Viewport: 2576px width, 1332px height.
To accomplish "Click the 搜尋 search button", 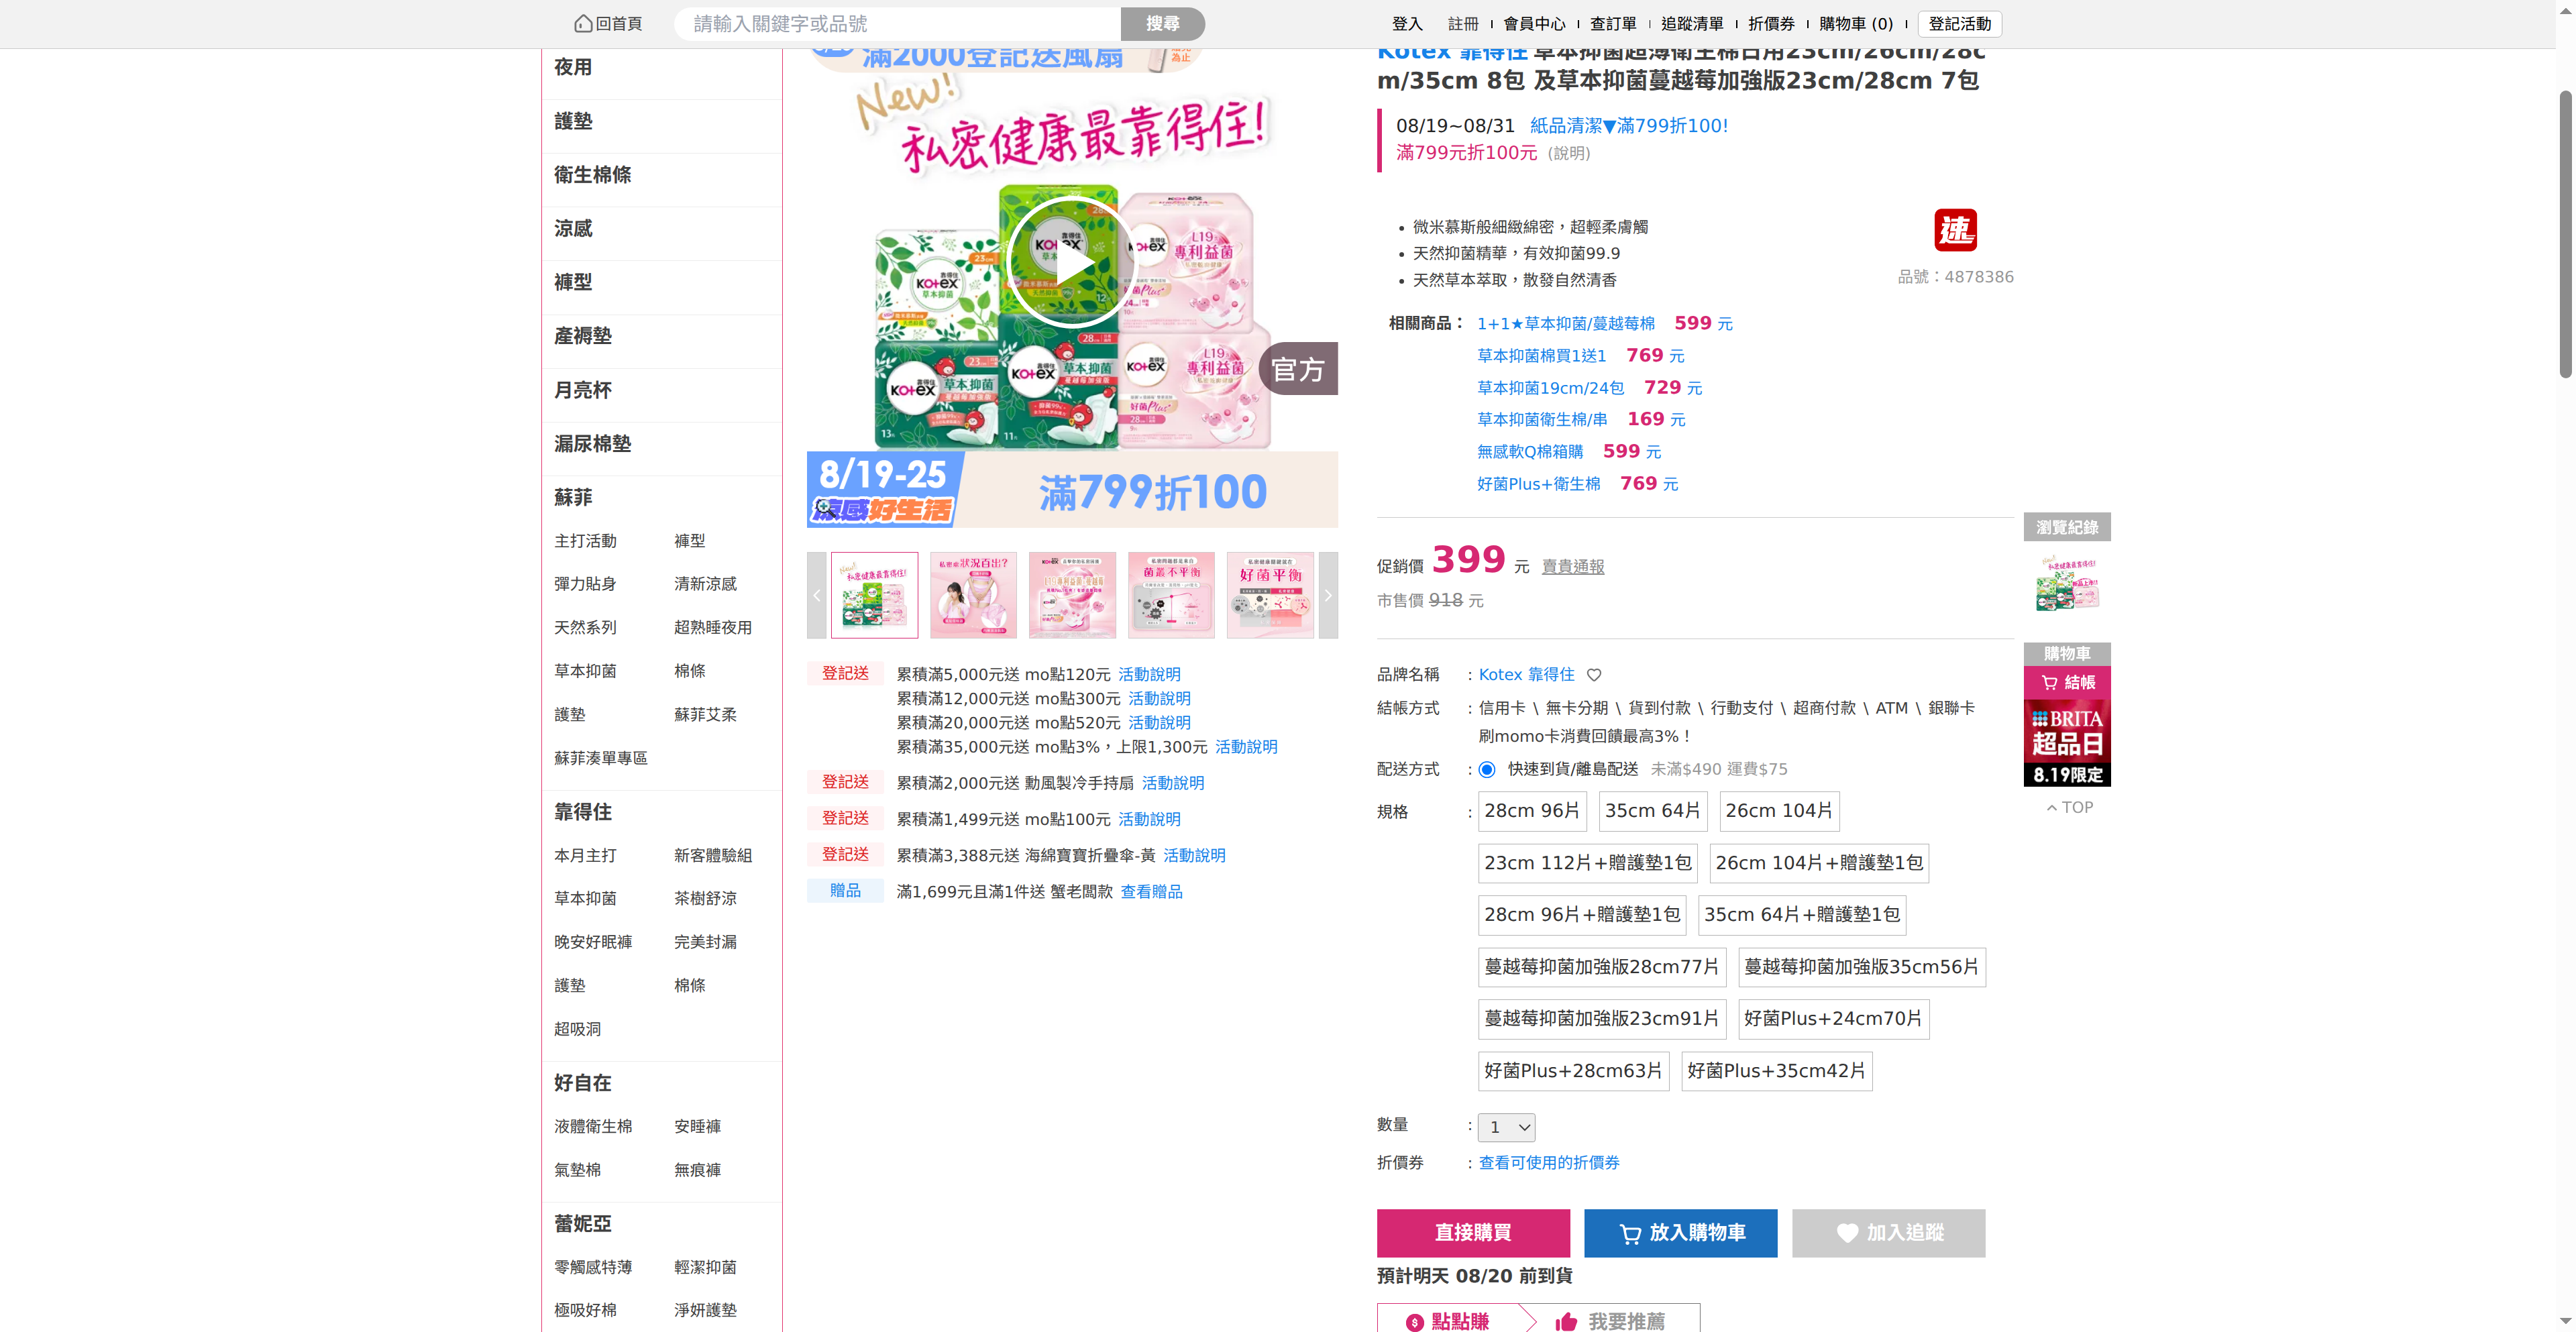I will point(1162,24).
